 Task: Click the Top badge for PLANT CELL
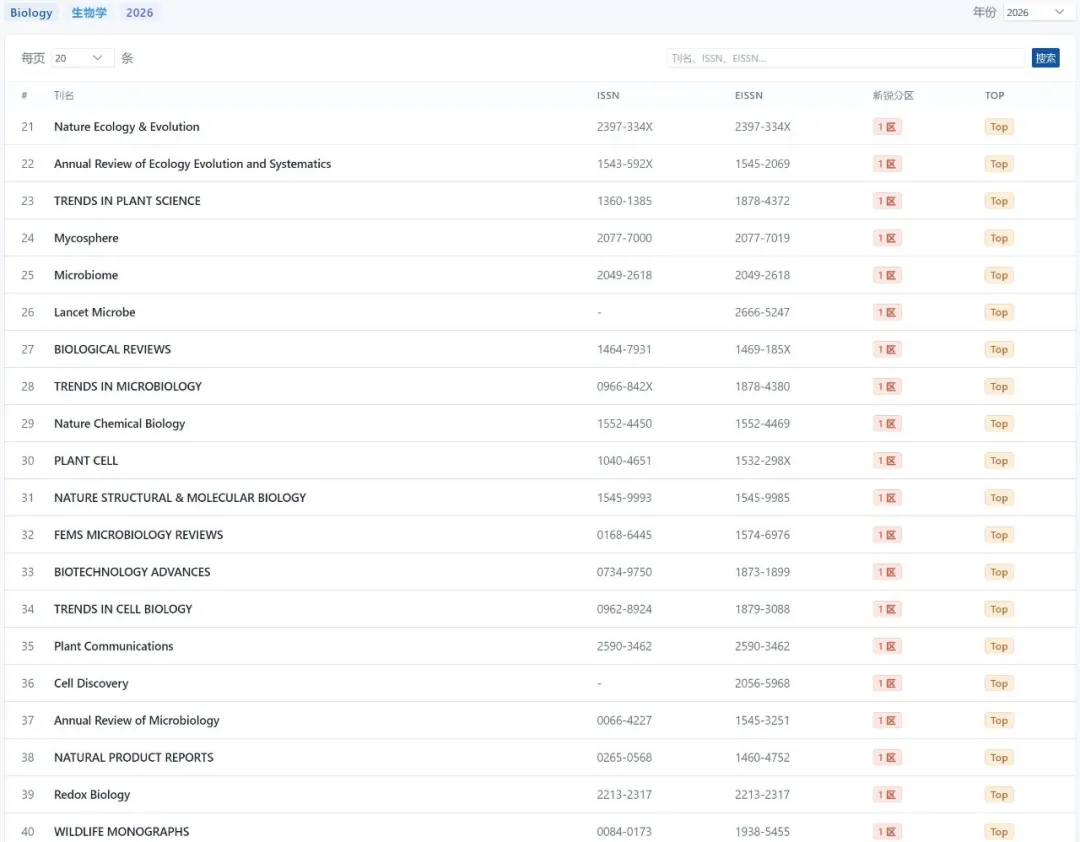pos(998,461)
